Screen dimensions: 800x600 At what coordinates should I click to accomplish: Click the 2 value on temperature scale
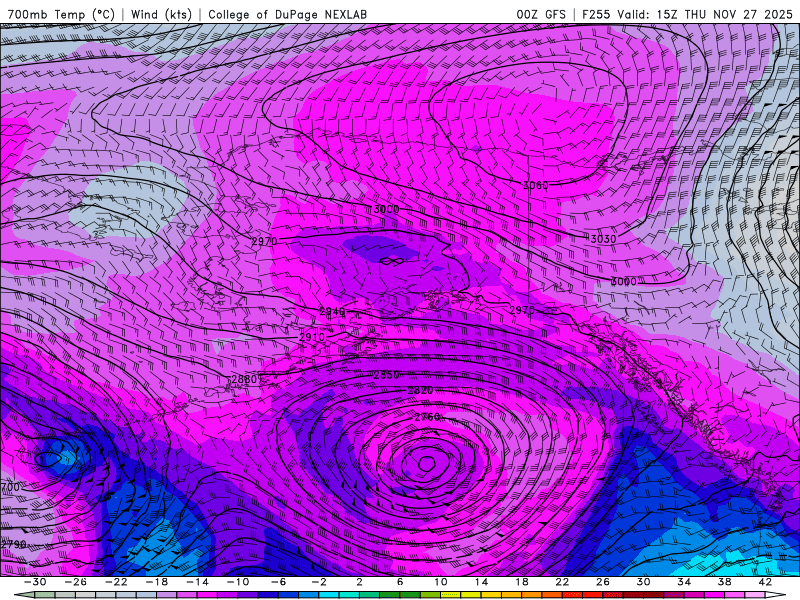point(359,582)
